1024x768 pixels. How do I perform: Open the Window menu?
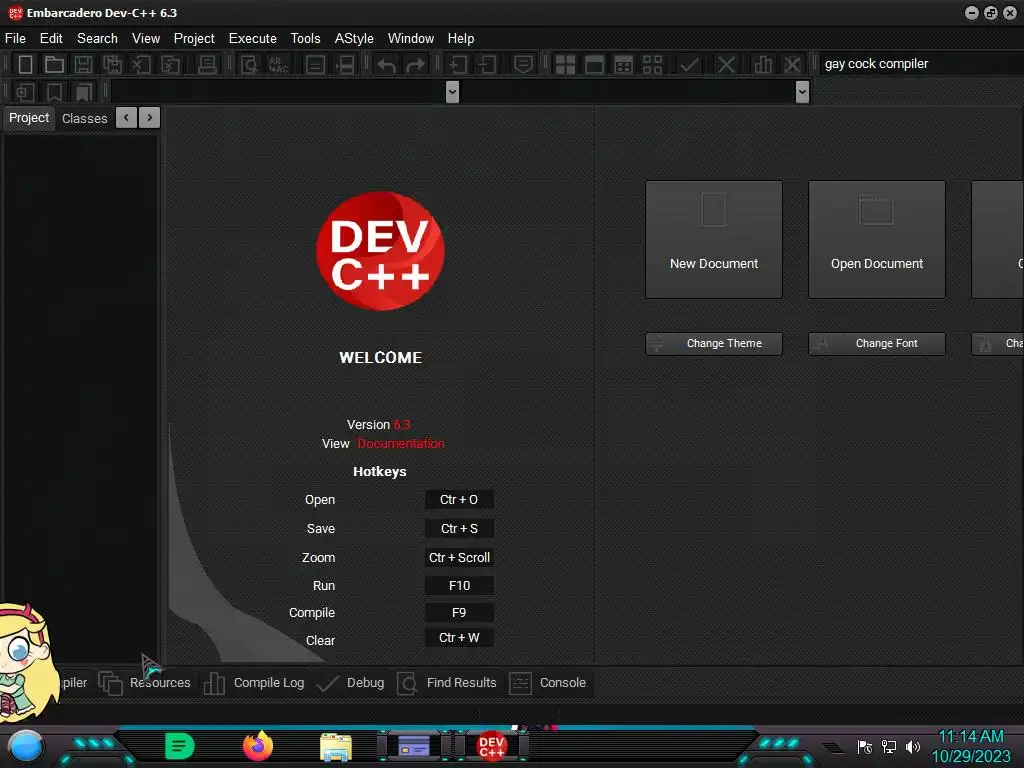coord(411,39)
